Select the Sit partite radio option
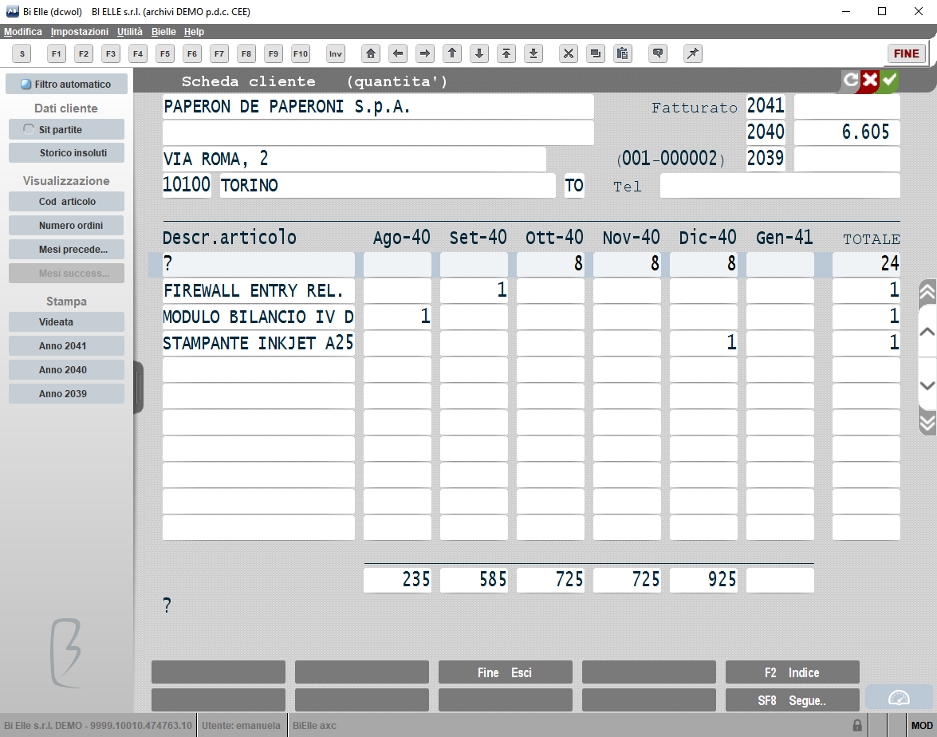Image resolution: width=937 pixels, height=737 pixels. pyautogui.click(x=66, y=129)
